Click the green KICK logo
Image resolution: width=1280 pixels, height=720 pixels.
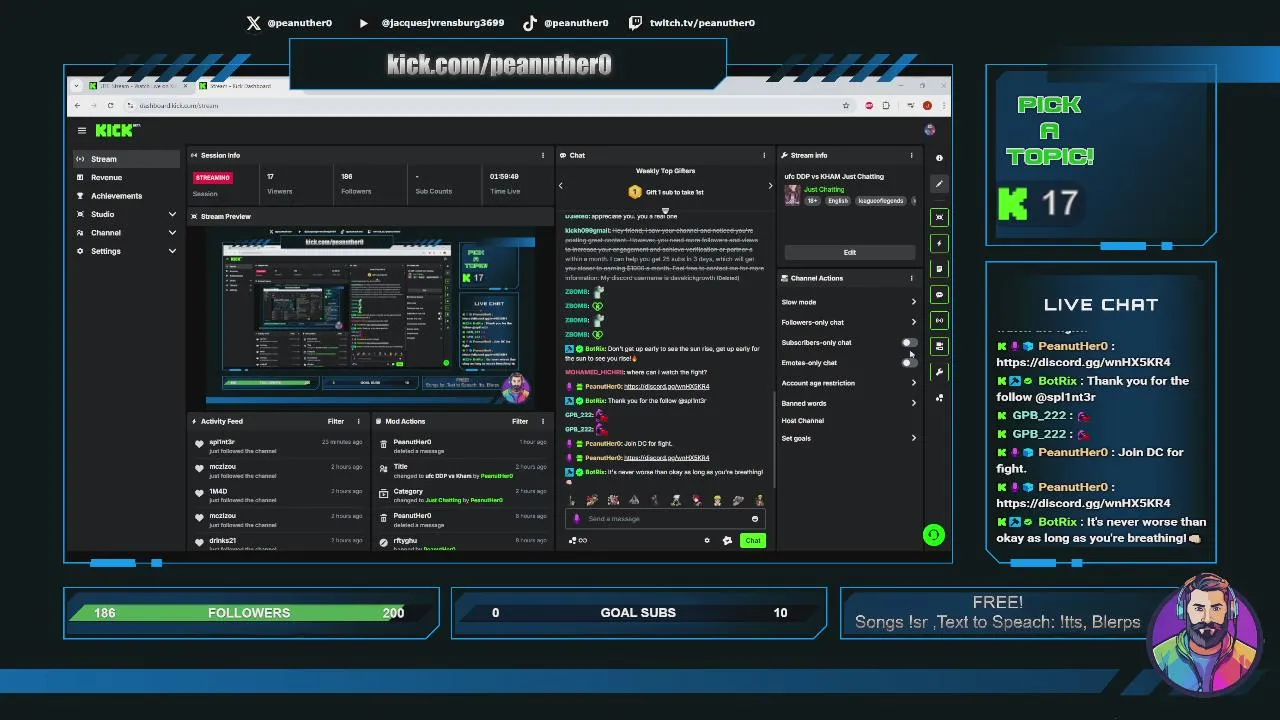point(117,130)
